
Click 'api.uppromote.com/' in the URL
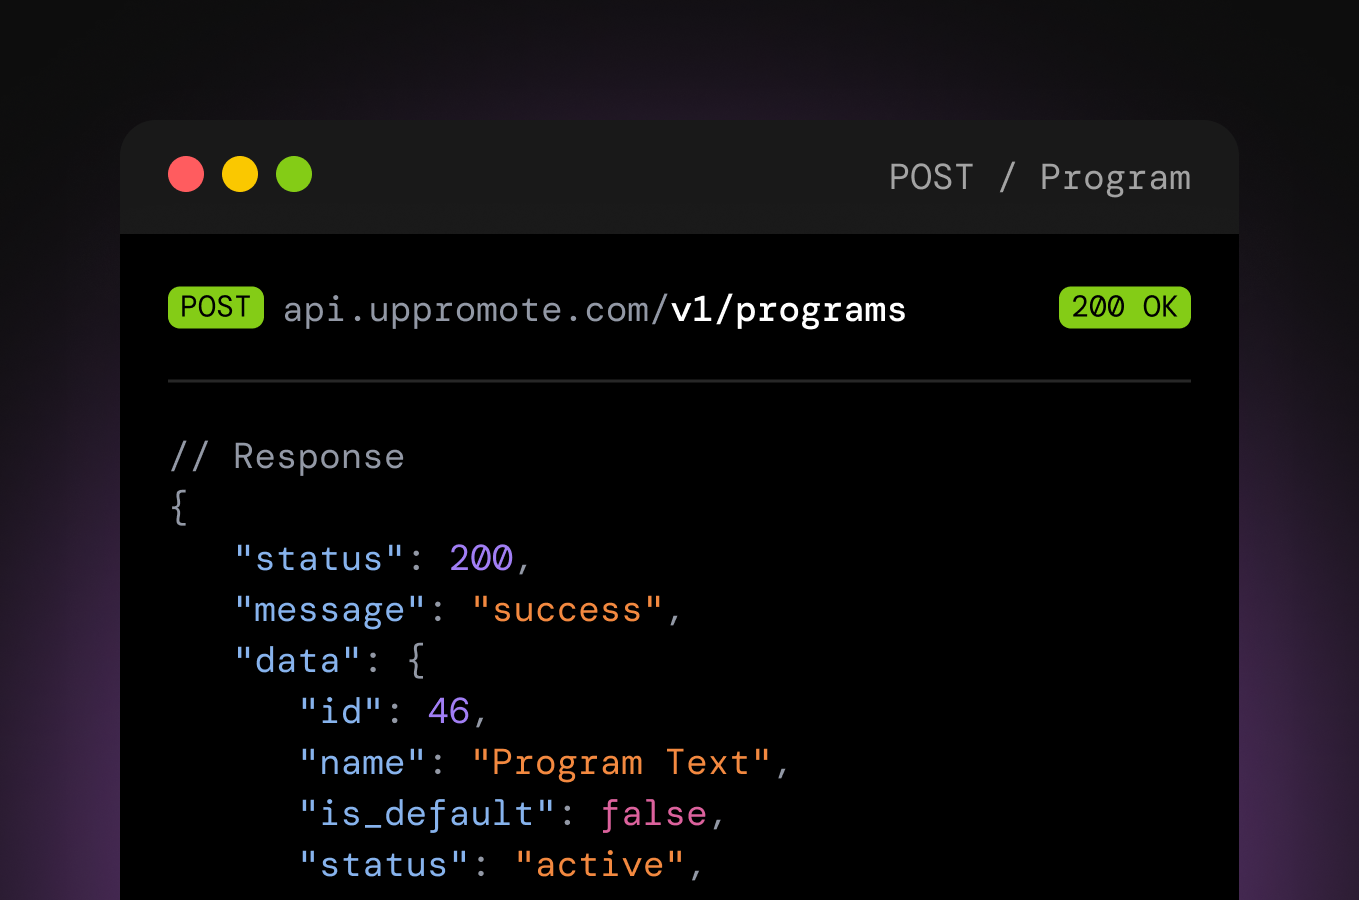pyautogui.click(x=476, y=310)
